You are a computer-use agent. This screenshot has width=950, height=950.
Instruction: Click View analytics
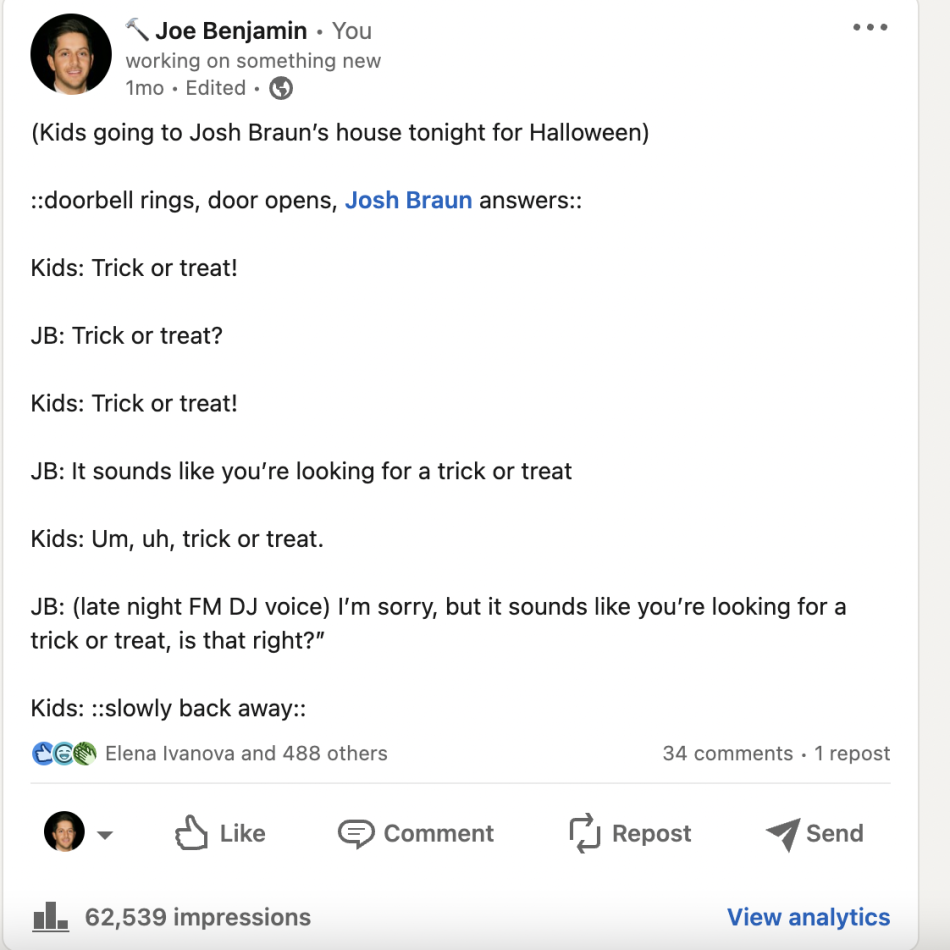pyautogui.click(x=808, y=917)
